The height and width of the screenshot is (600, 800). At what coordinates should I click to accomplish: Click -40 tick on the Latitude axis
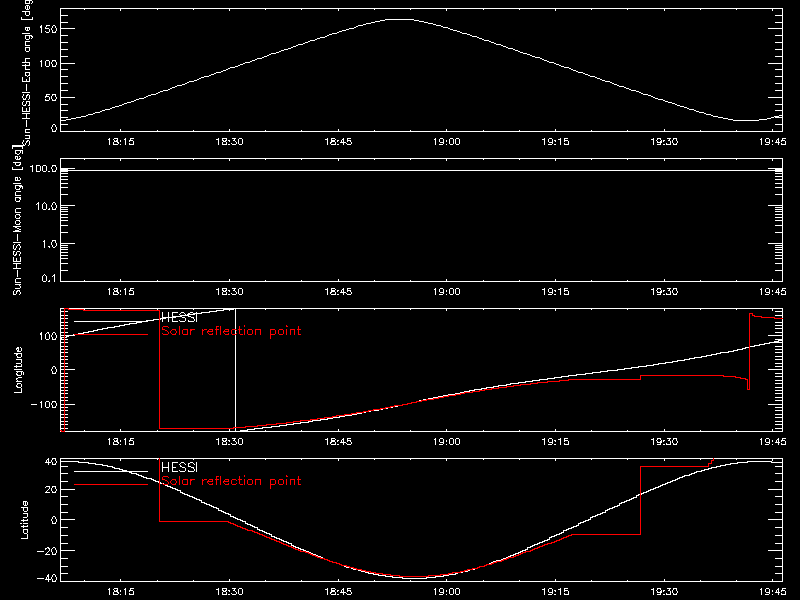(x=47, y=579)
